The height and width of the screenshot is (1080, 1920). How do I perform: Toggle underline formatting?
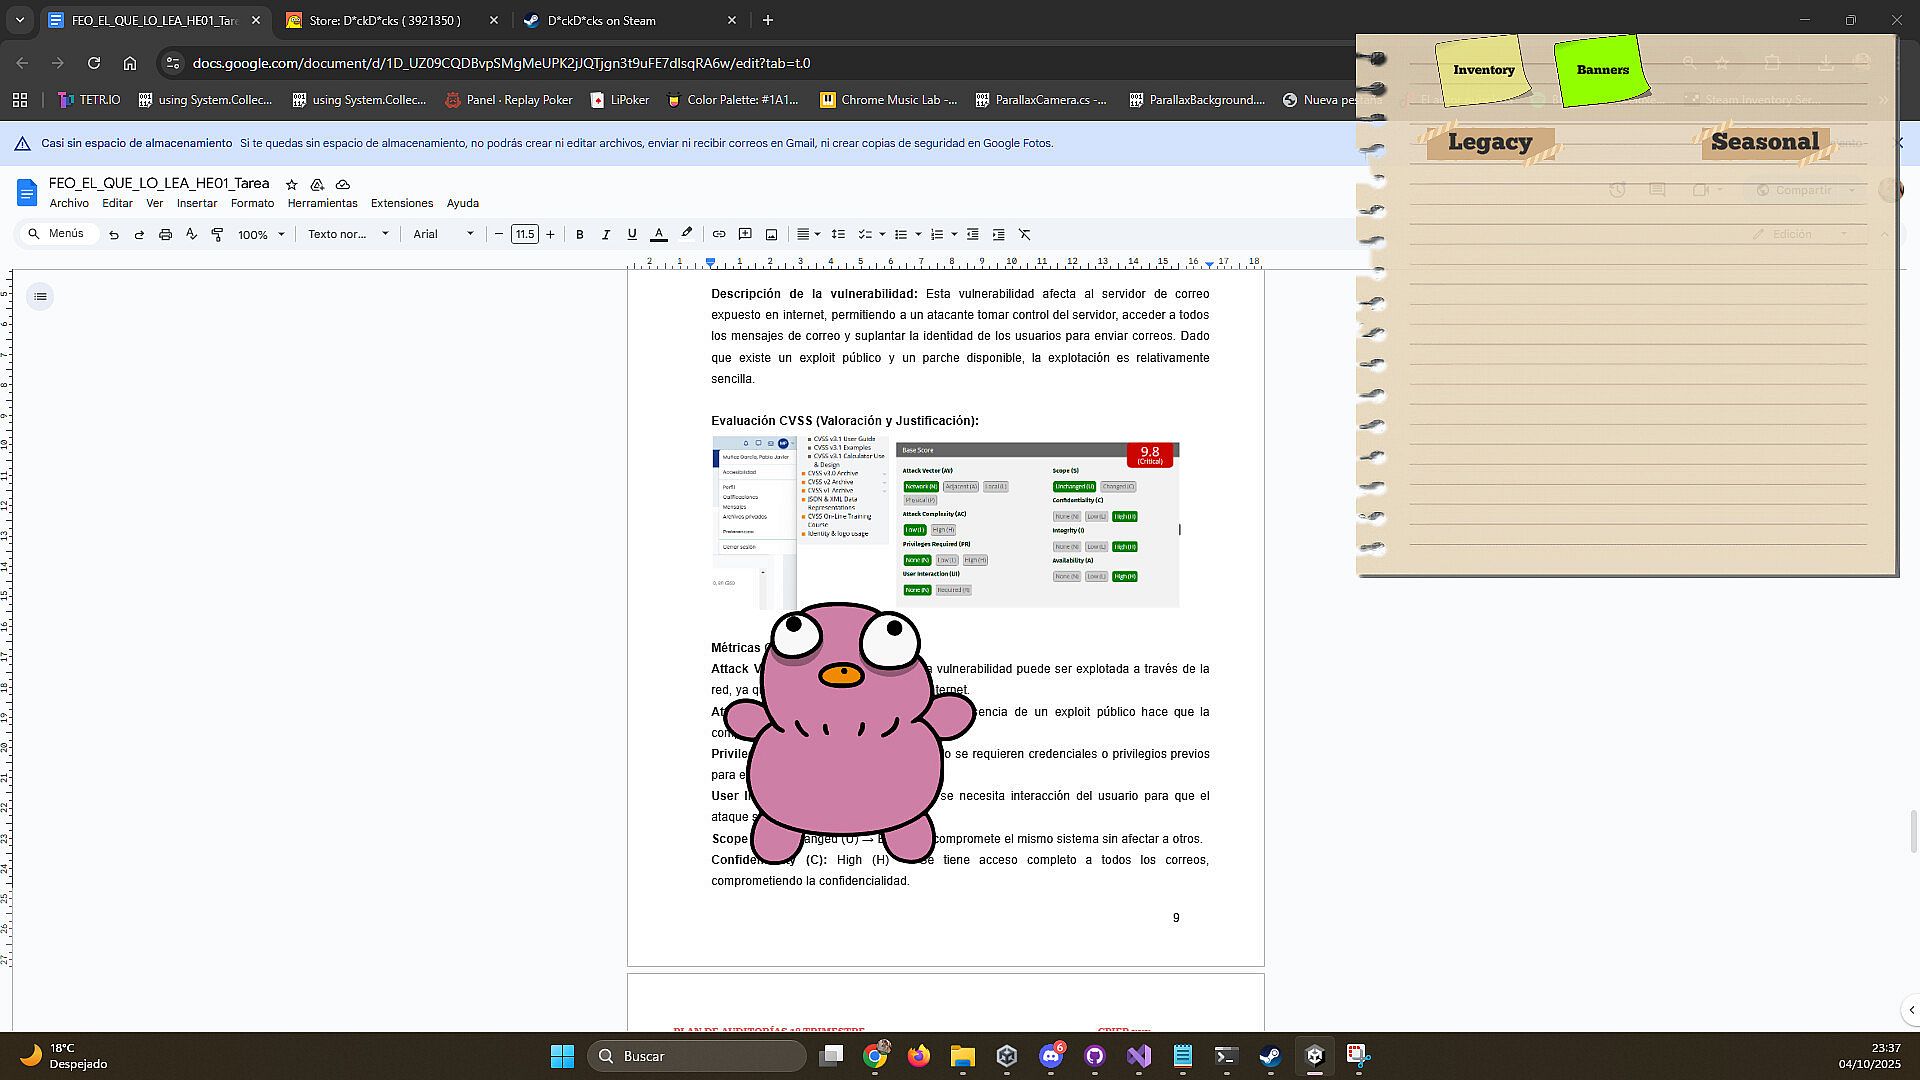[x=631, y=234]
